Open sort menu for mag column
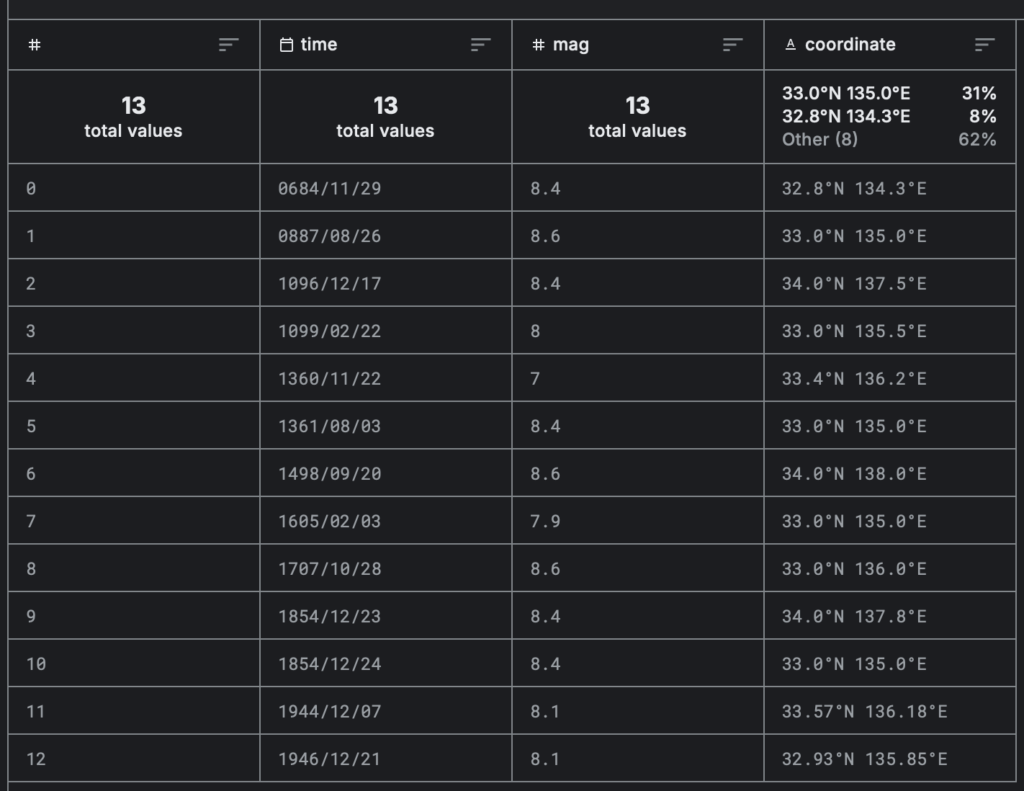Viewport: 1024px width, 791px height. [x=733, y=45]
